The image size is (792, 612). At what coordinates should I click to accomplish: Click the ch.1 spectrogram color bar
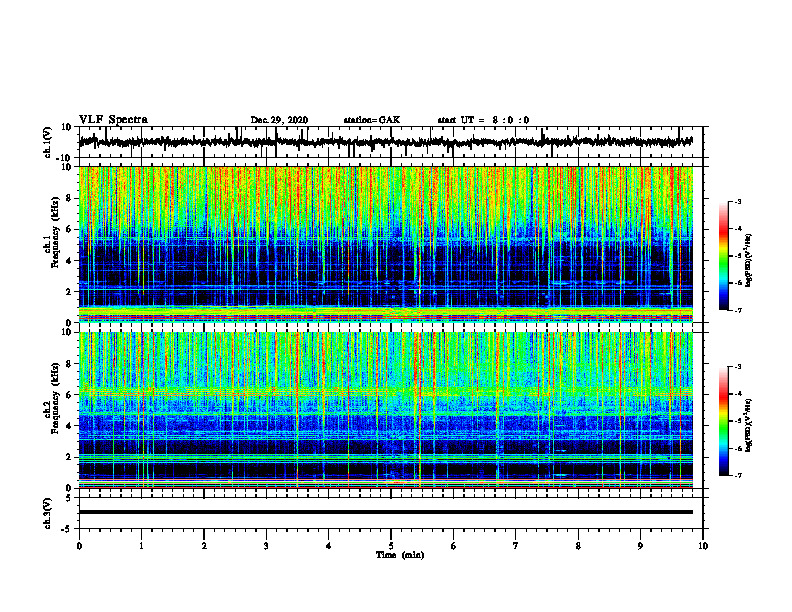[x=724, y=256]
